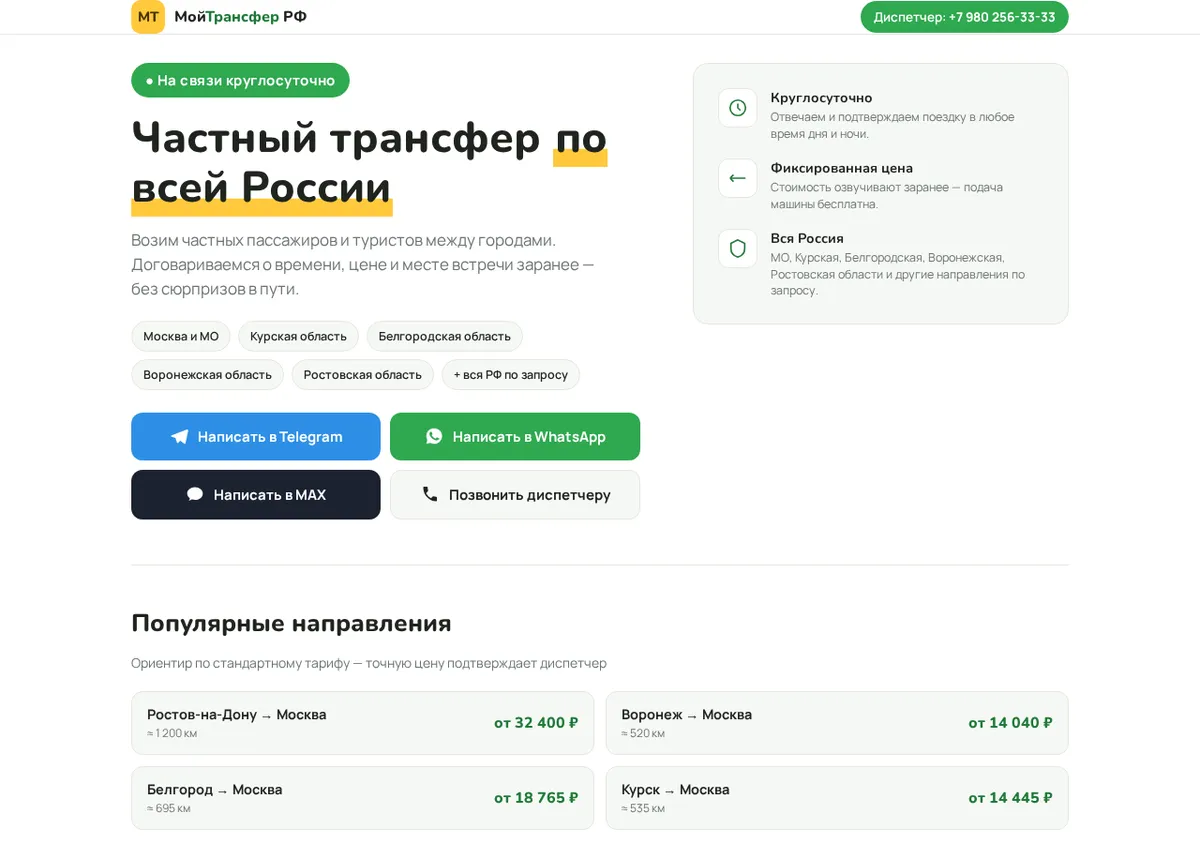Open the dispatcher phone number button in header
The image size is (1200, 844).
tap(964, 17)
